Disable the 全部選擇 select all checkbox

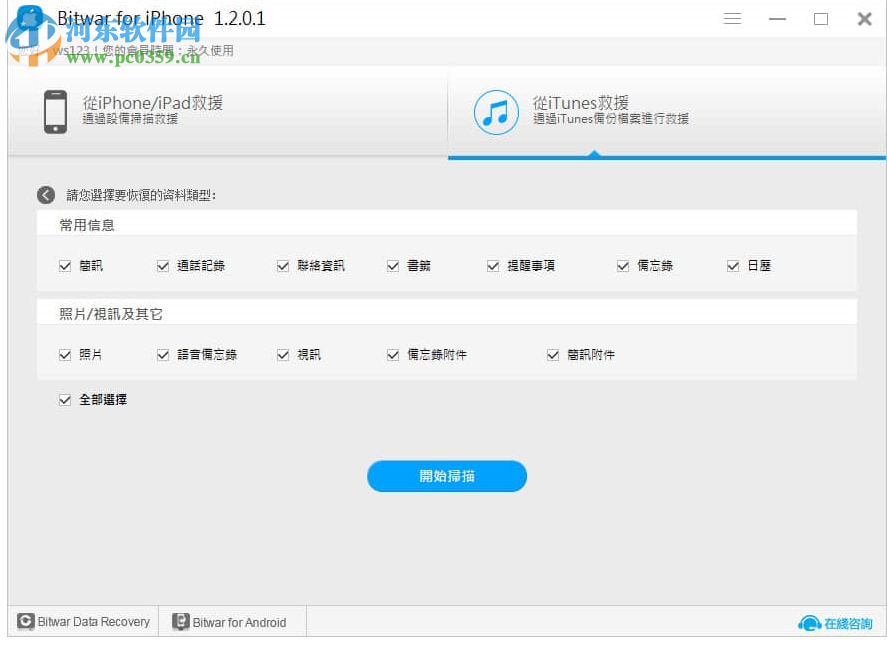tap(64, 399)
